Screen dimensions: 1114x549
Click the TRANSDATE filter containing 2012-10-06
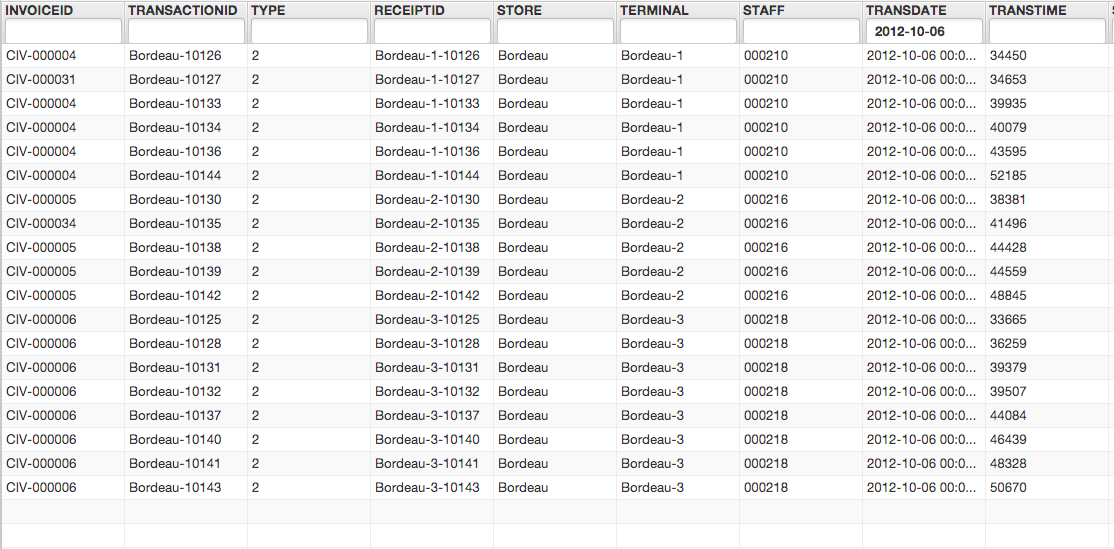pos(922,31)
